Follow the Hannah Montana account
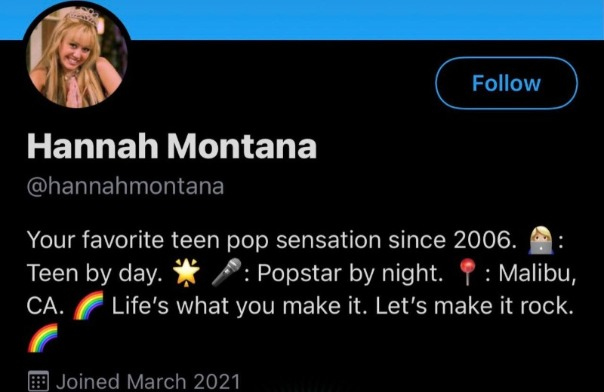Image resolution: width=604 pixels, height=392 pixels. pyautogui.click(x=506, y=83)
